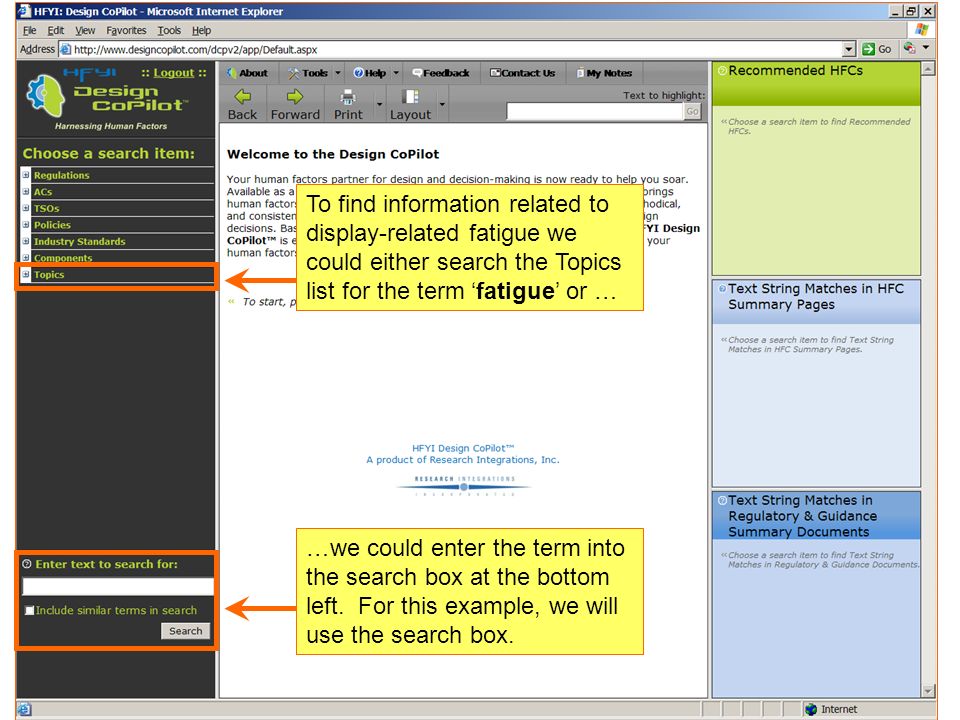Open the About toolbar item
960x720 pixels.
(248, 73)
